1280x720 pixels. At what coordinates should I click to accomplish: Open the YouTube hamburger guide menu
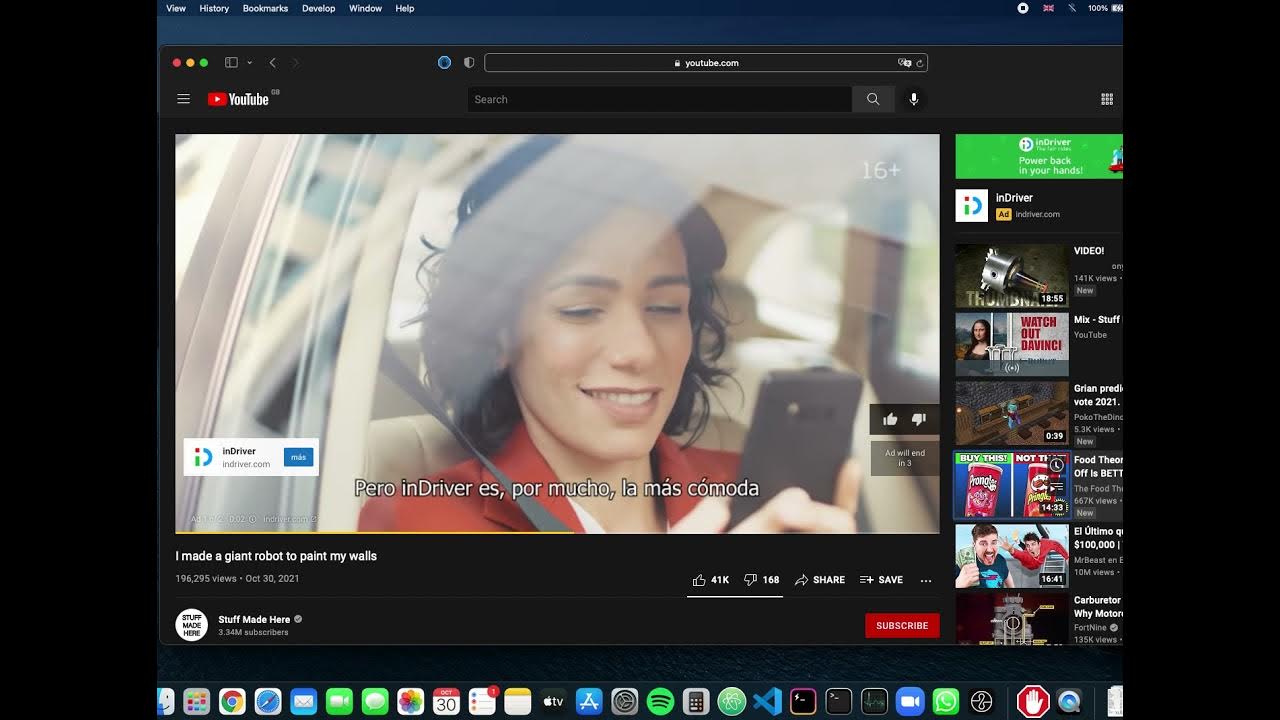(183, 99)
